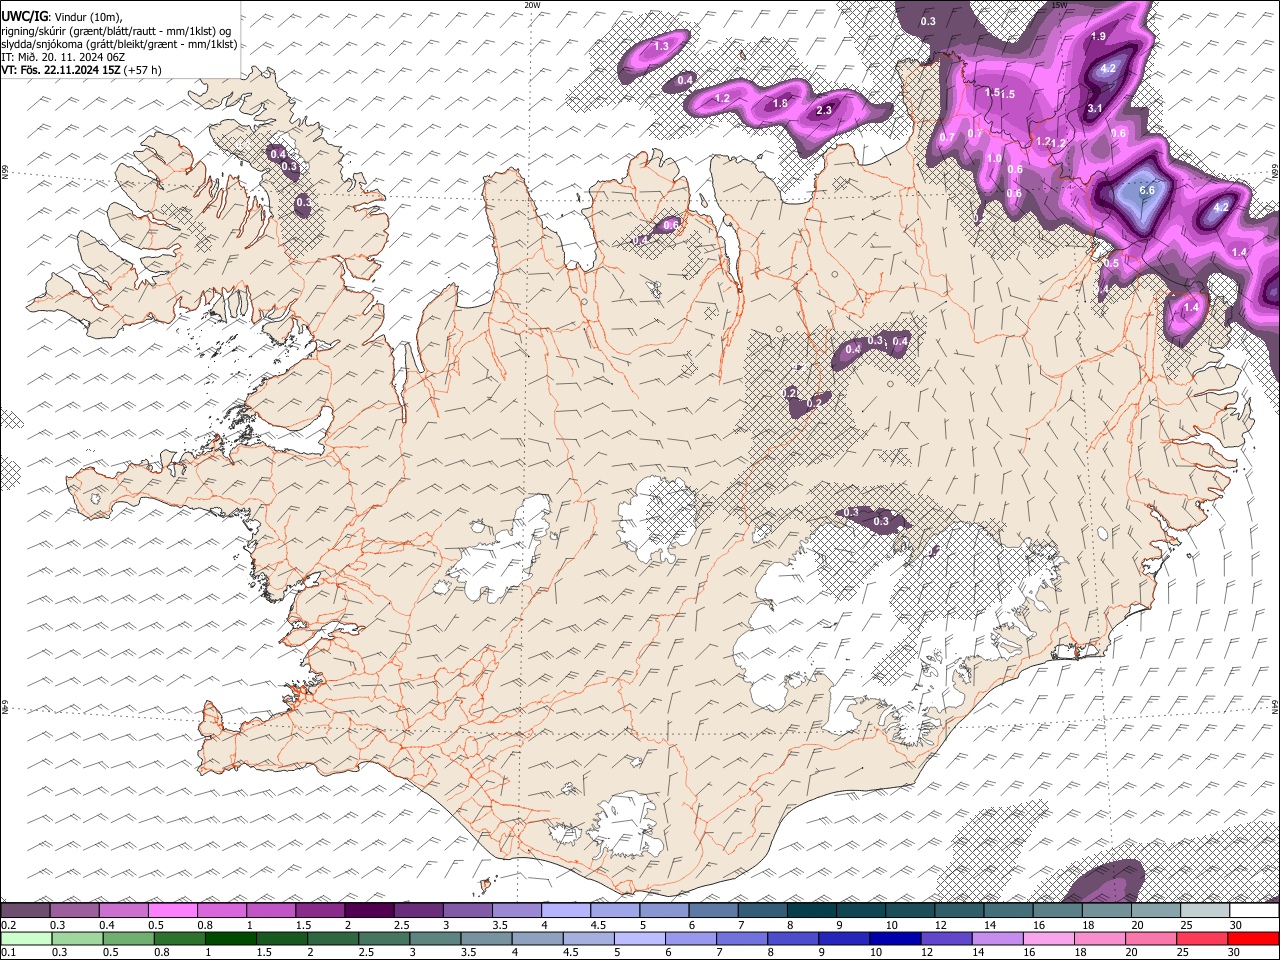Click the 1.9 value in the northeast corner
This screenshot has height=960, width=1280.
[x=1098, y=37]
